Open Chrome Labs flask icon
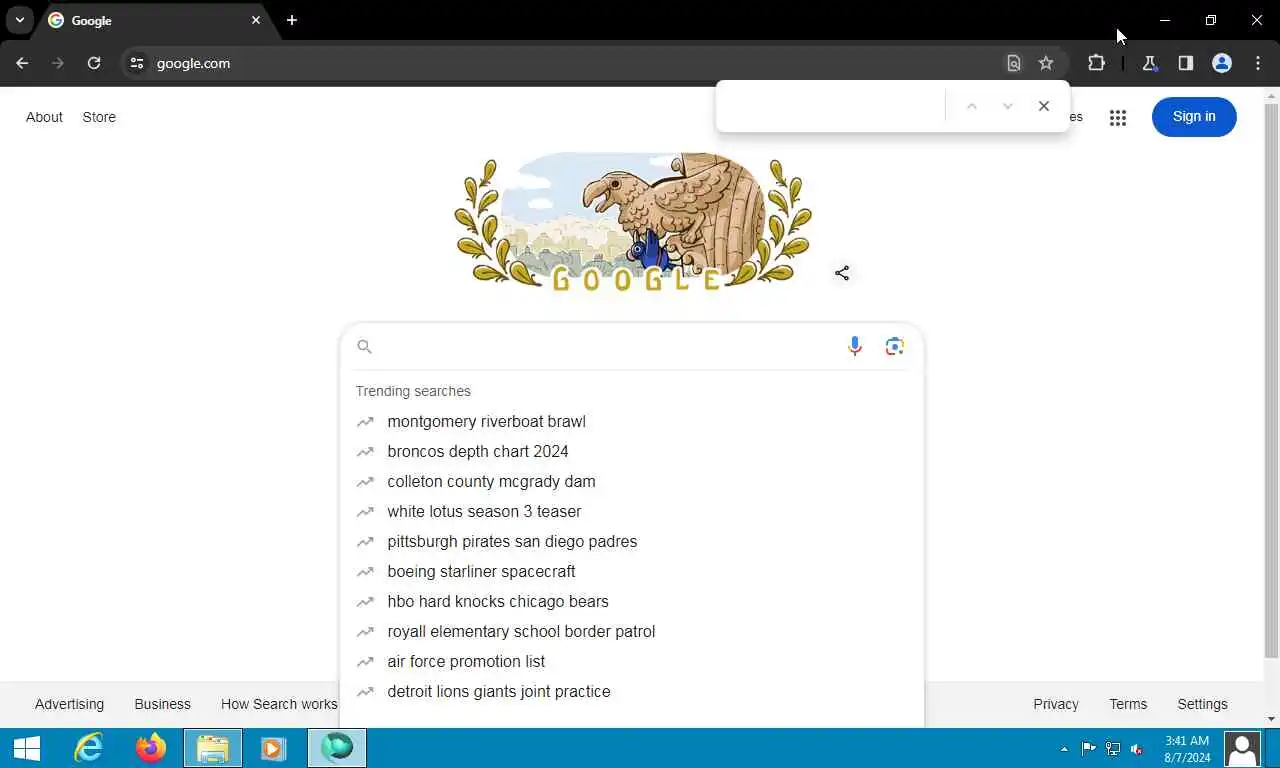Screen dimensions: 1280x768 coord(1149,63)
